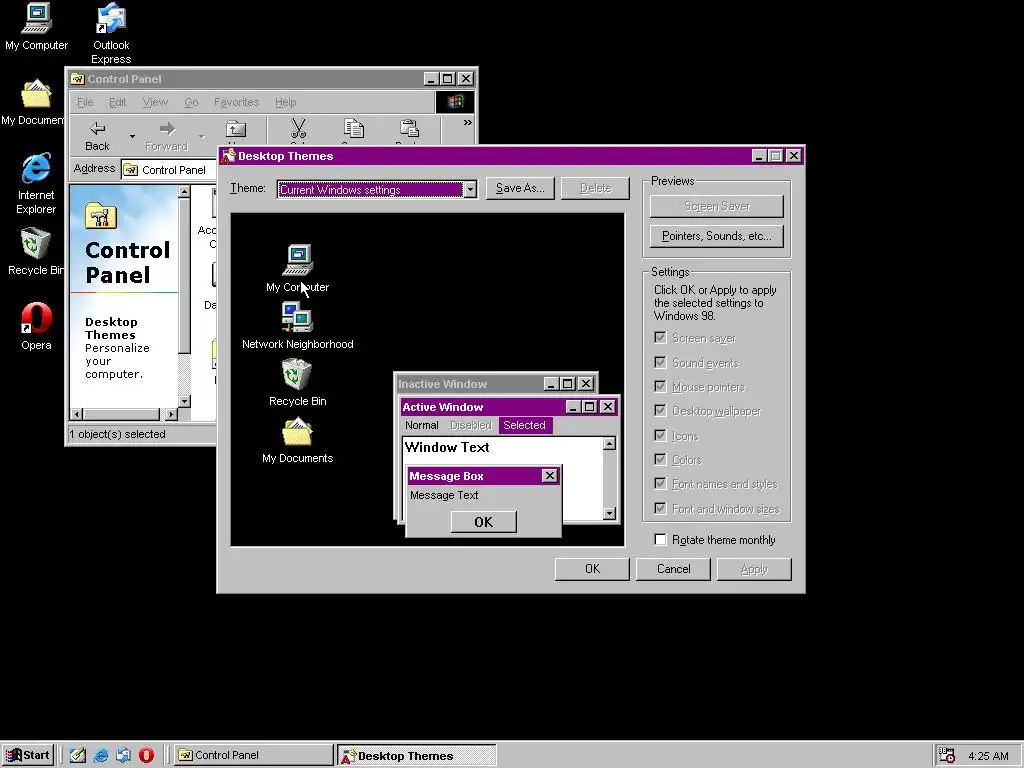
Task: Open My Documents folder on desktop
Action: pos(36,94)
